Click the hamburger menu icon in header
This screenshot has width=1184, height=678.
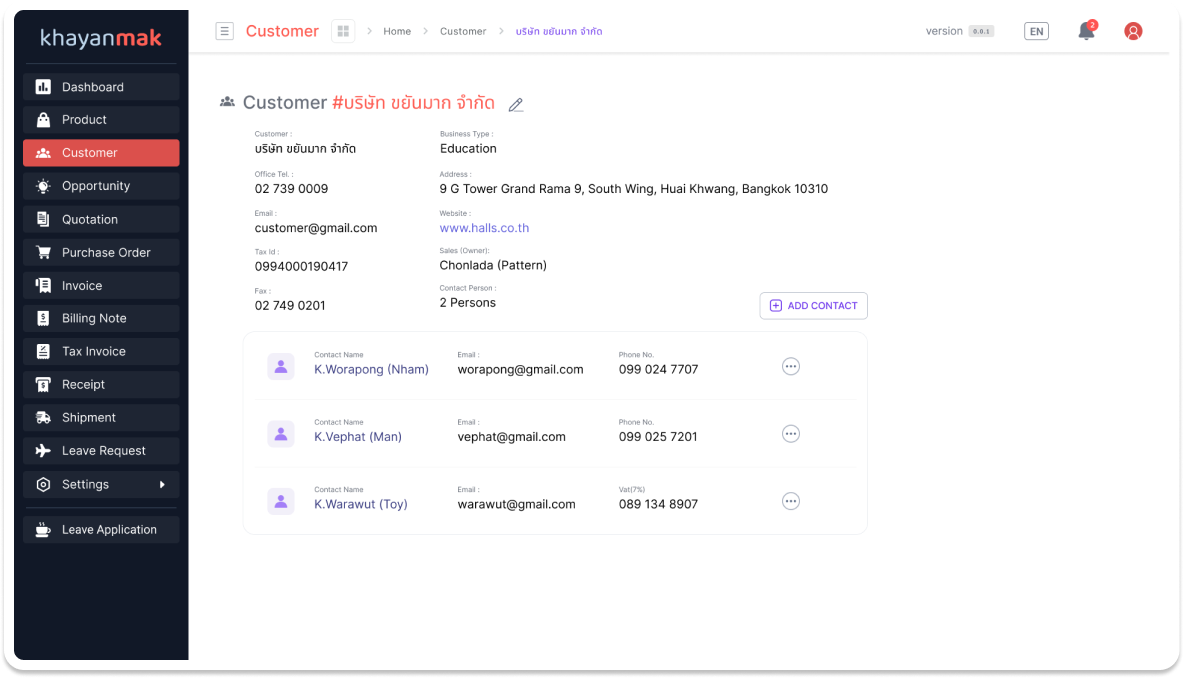tap(225, 31)
